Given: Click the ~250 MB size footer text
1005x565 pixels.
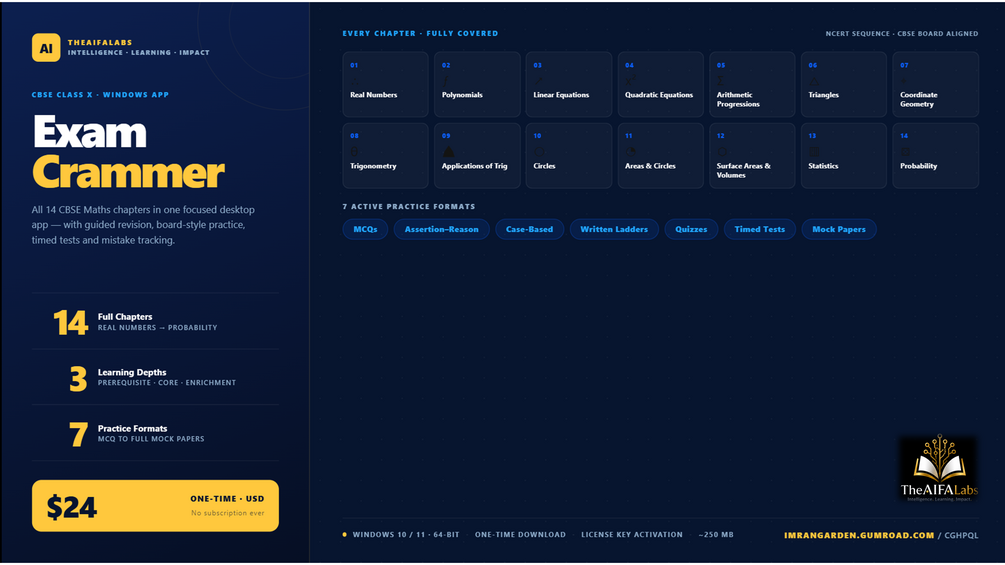Looking at the screenshot, I should pyautogui.click(x=716, y=535).
